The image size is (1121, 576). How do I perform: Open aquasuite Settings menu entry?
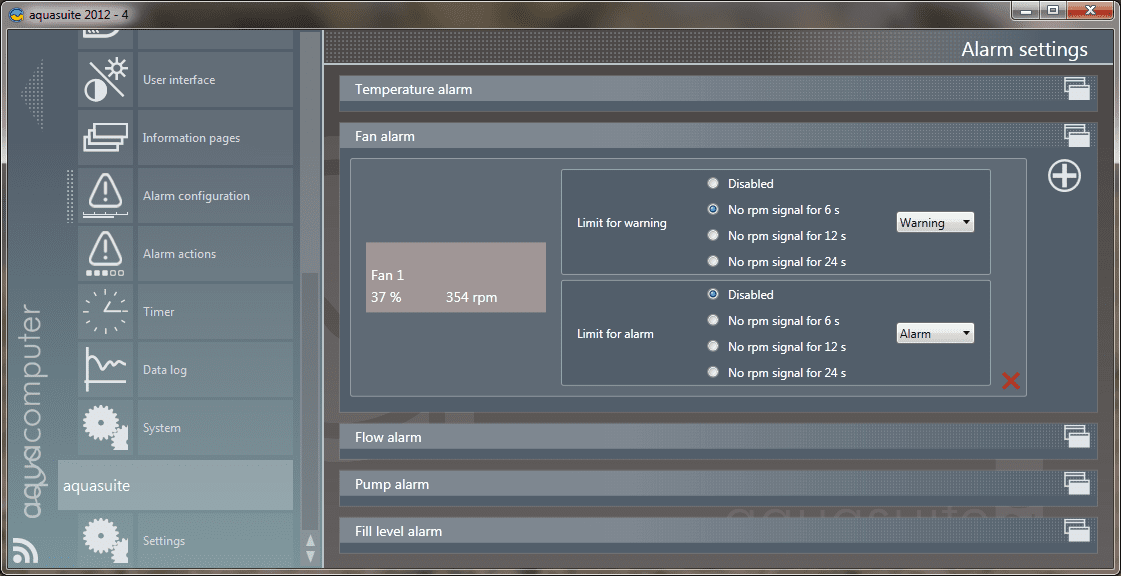coord(215,540)
